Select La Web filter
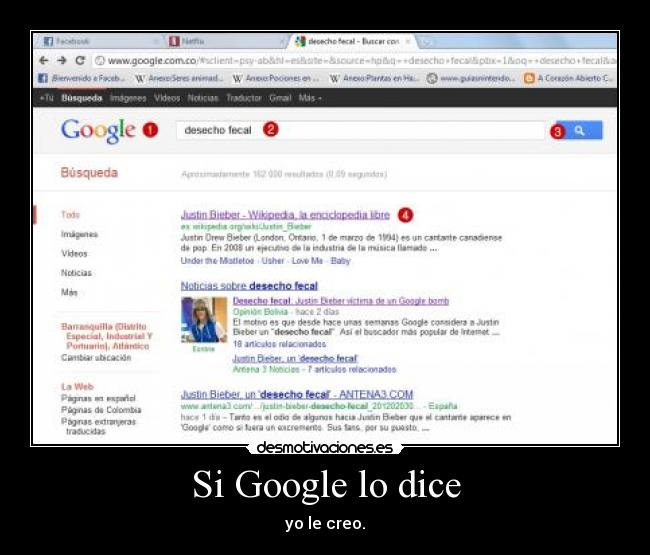650x555 pixels. click(x=78, y=386)
